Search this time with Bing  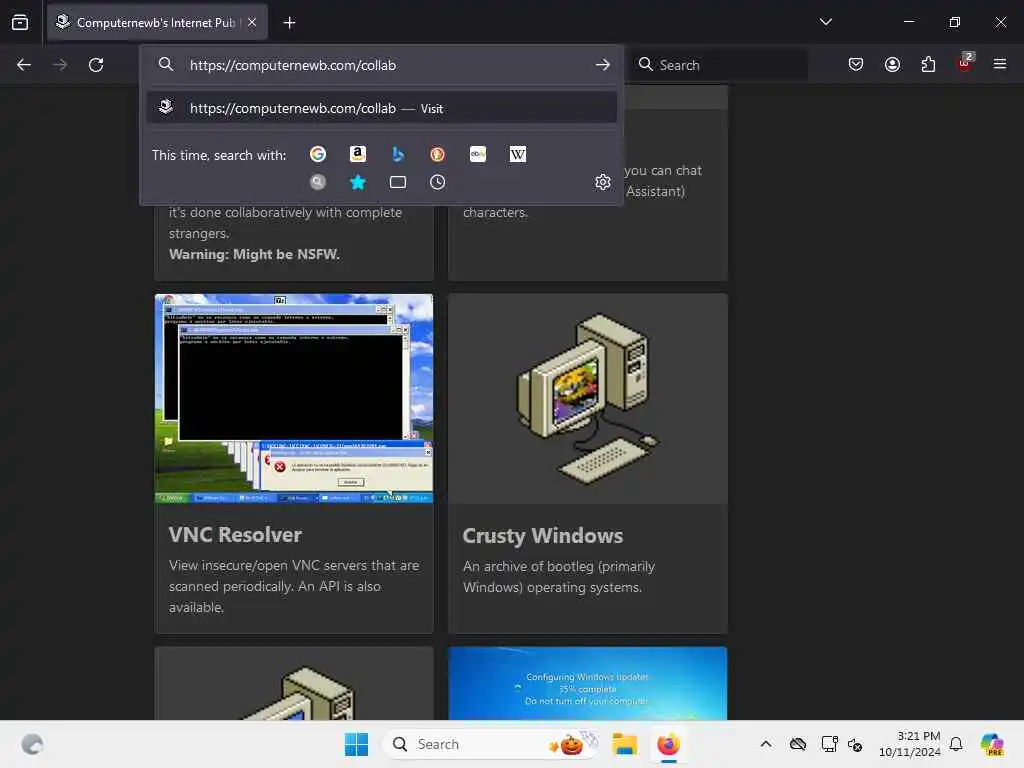coord(398,154)
